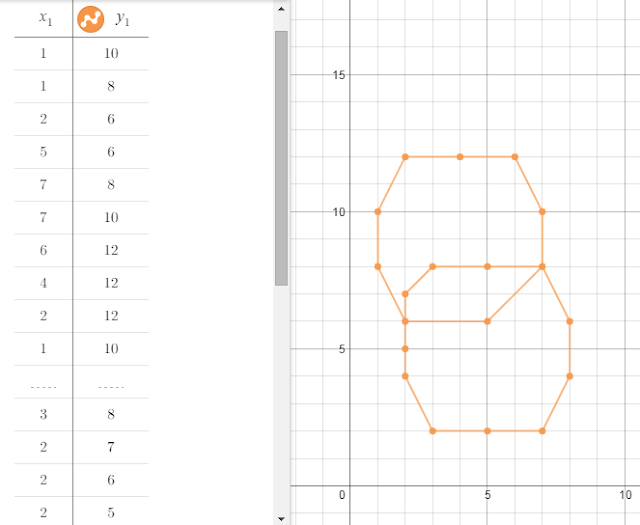Click the y-axis label 15
Image resolution: width=640 pixels, height=525 pixels.
point(339,75)
